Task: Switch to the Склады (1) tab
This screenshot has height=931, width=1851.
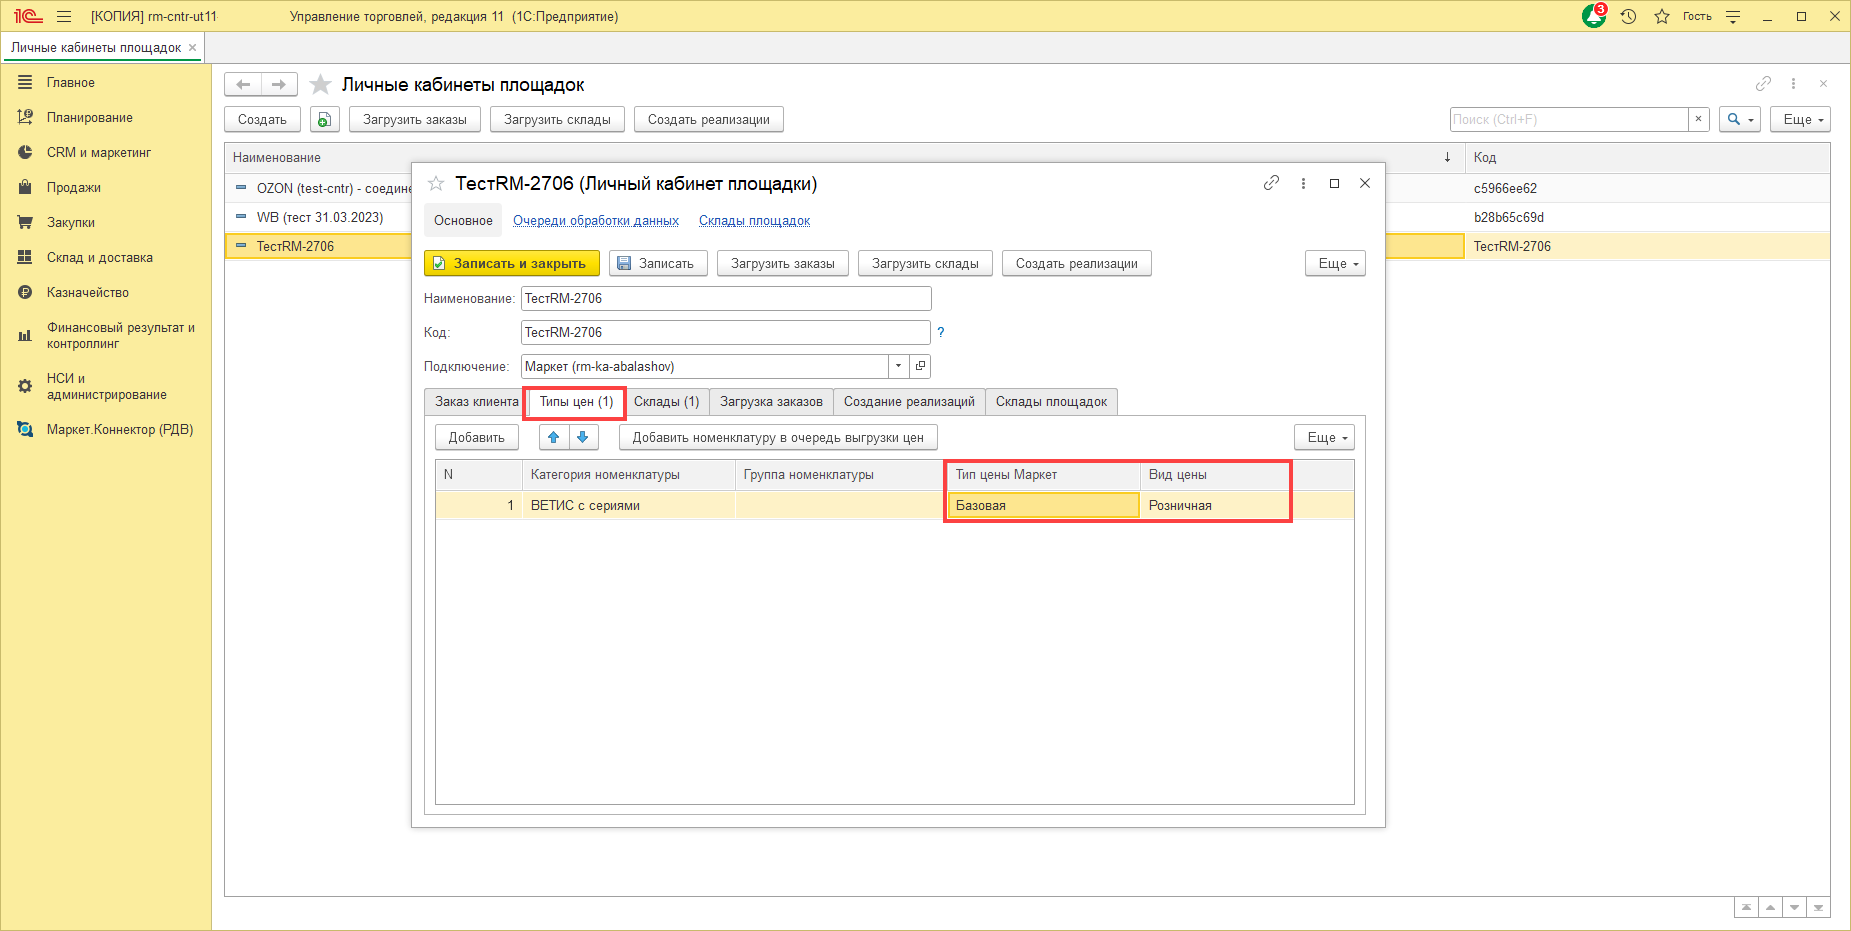Action: tap(666, 402)
